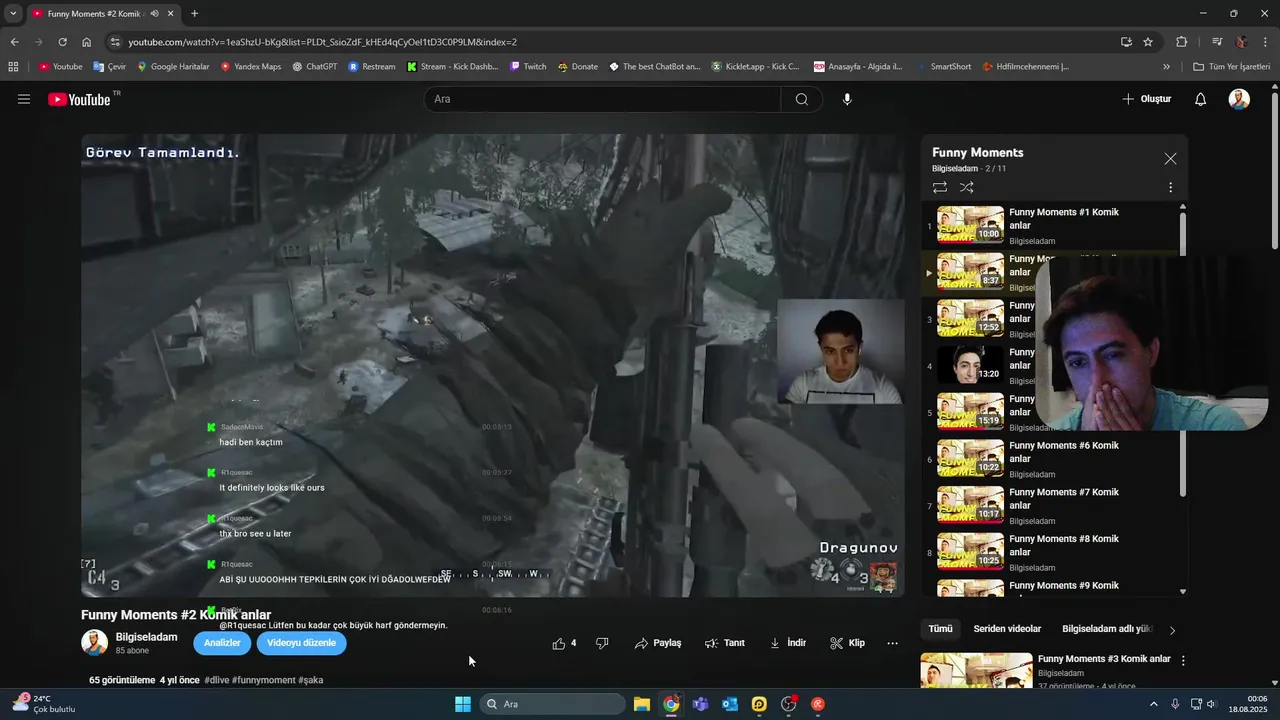This screenshot has width=1280, height=720.
Task: Toggle playlist shuffle
Action: coord(966,187)
